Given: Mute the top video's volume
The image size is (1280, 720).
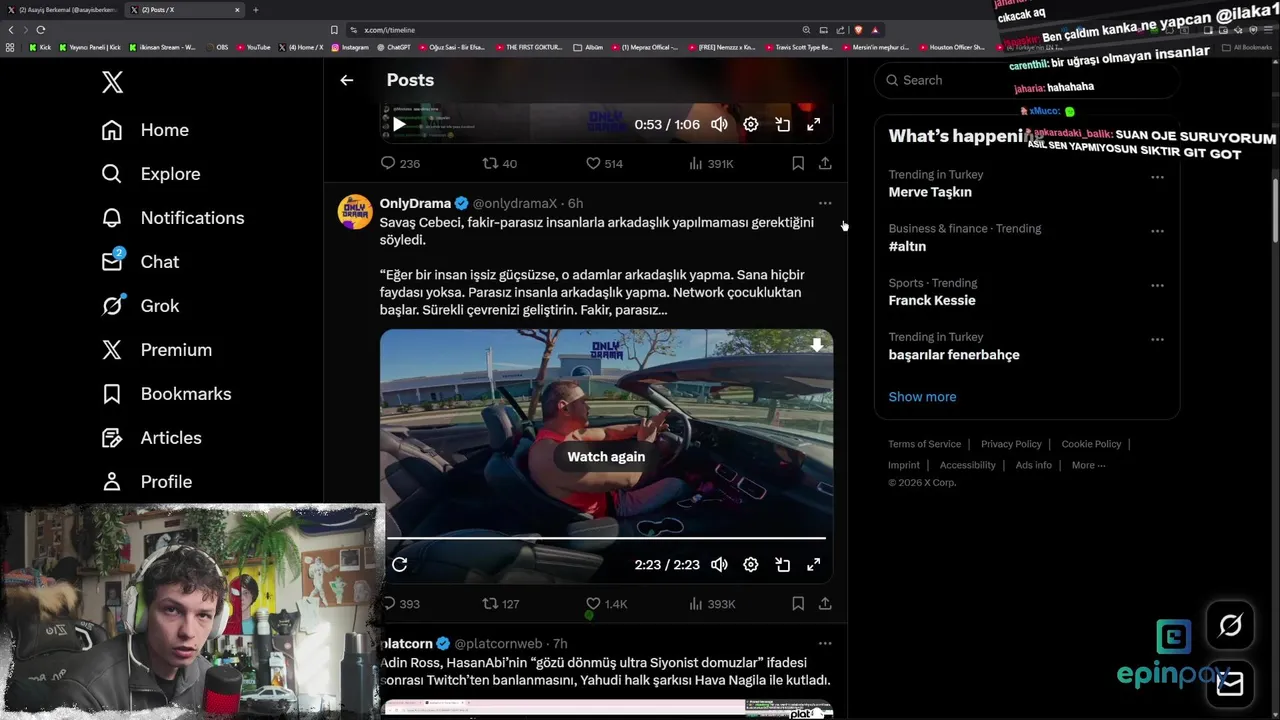Looking at the screenshot, I should [x=719, y=125].
